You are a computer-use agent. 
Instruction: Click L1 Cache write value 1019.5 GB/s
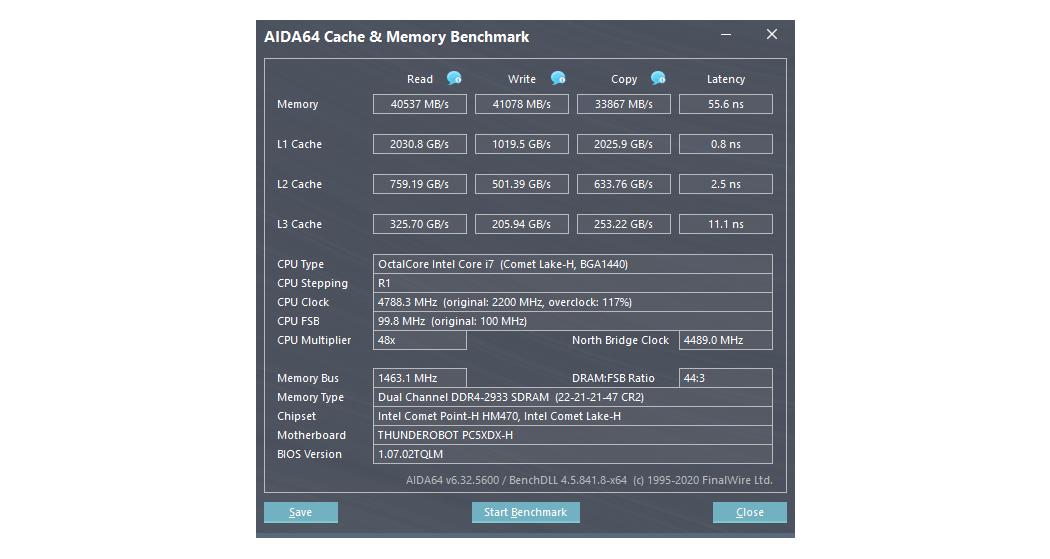(x=522, y=144)
